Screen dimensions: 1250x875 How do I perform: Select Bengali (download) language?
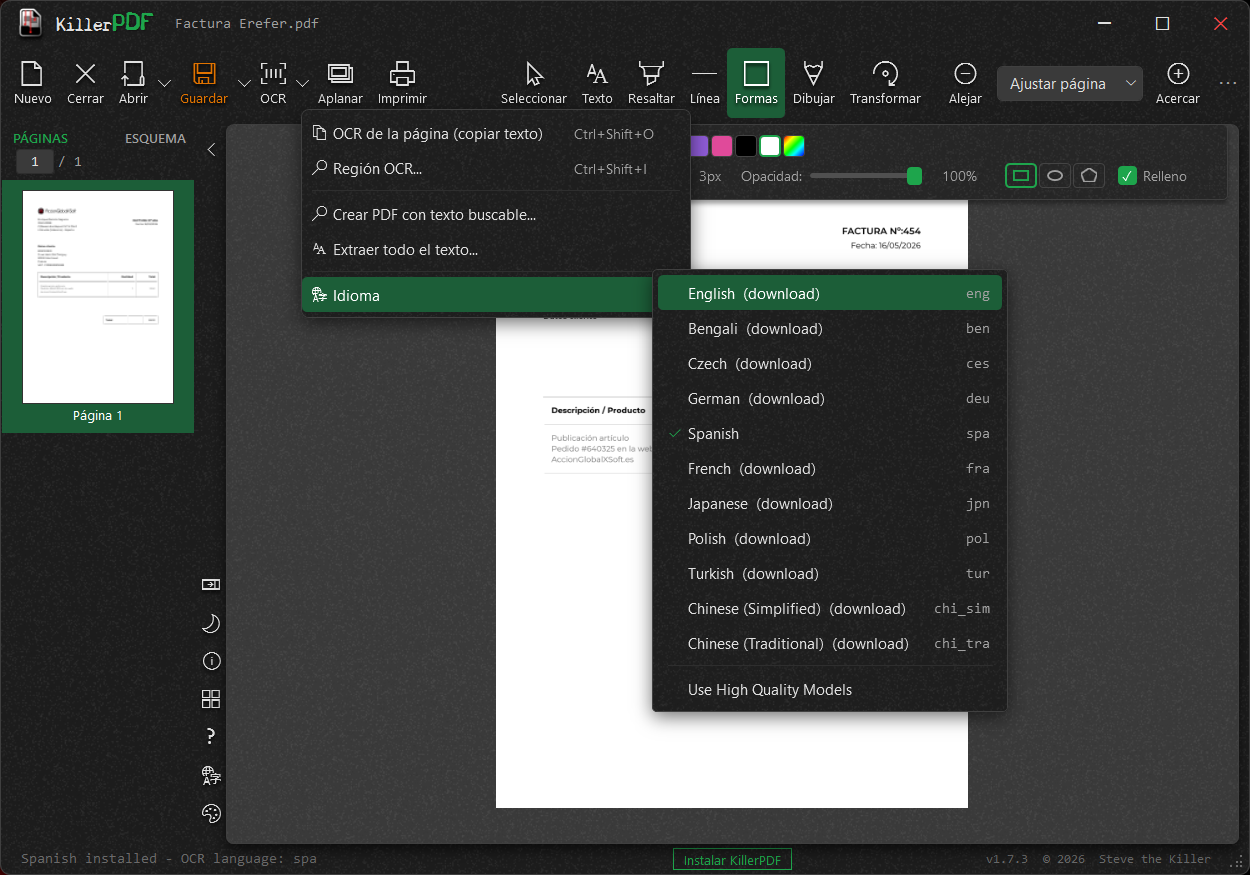click(x=829, y=329)
